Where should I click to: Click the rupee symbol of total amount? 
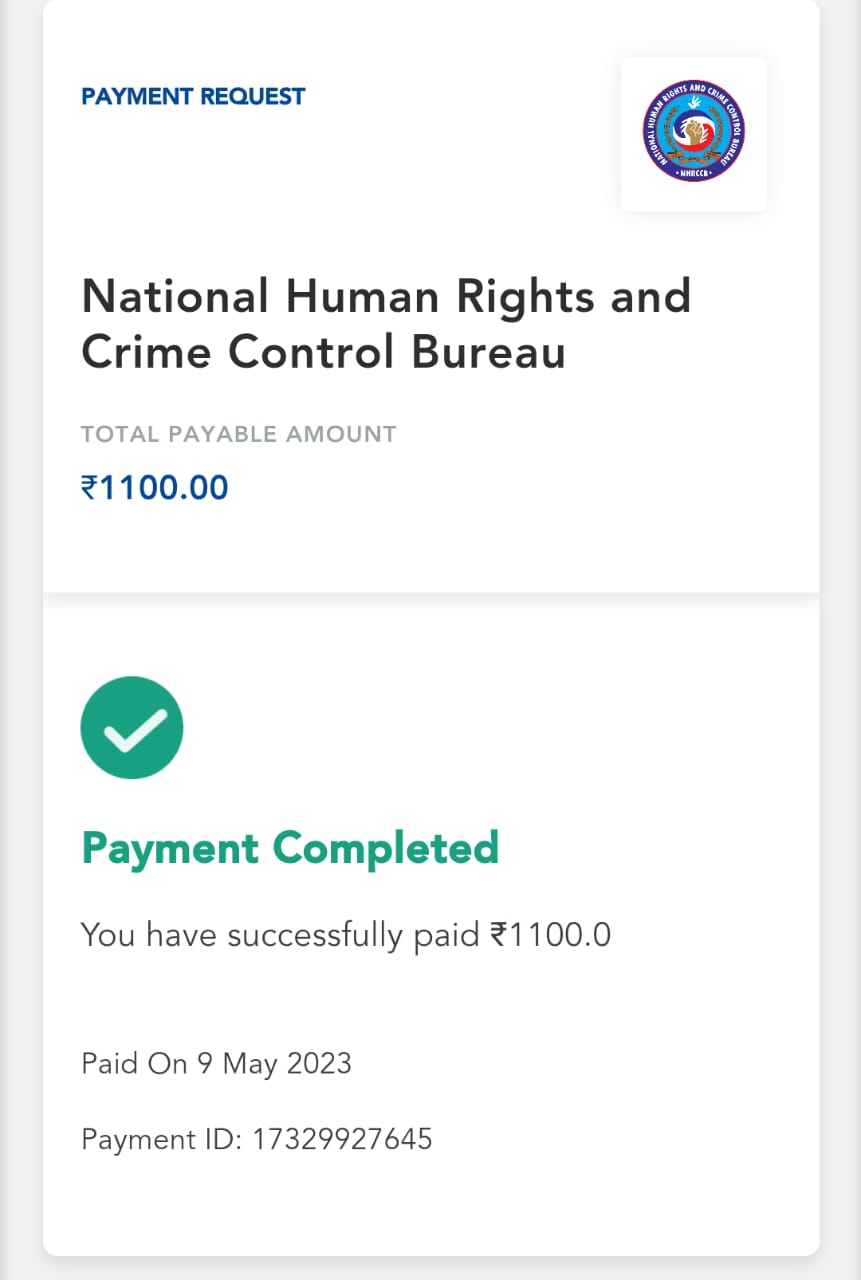pos(89,488)
